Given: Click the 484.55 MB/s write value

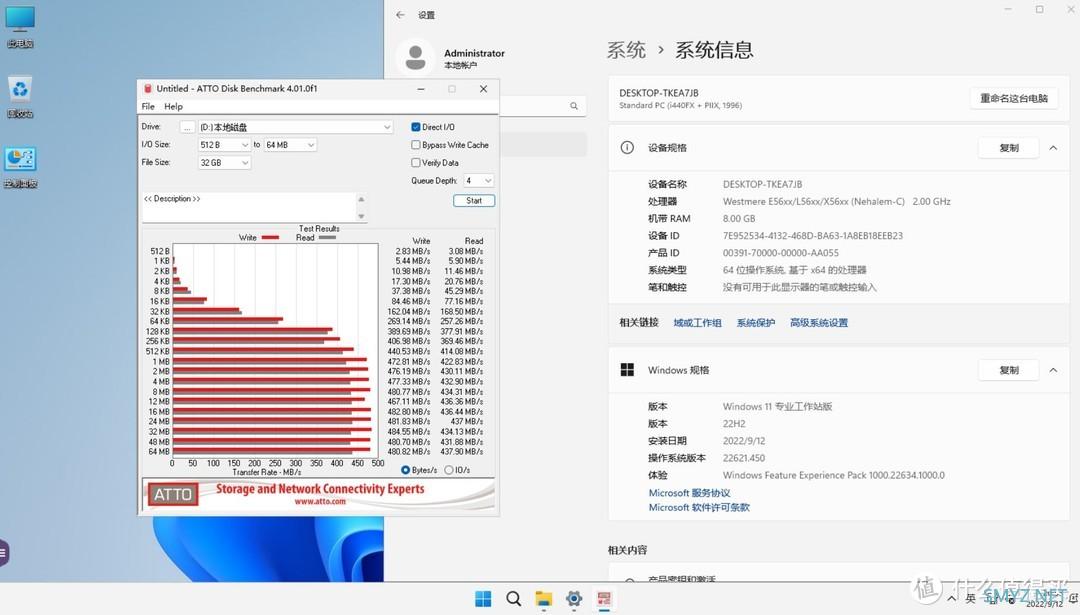Looking at the screenshot, I should click(408, 432).
